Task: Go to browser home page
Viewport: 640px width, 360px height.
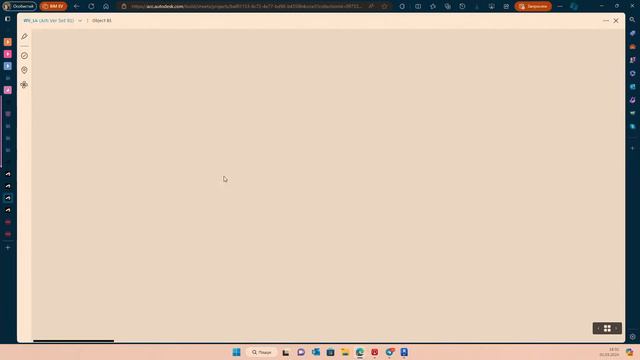Action: 106,6
